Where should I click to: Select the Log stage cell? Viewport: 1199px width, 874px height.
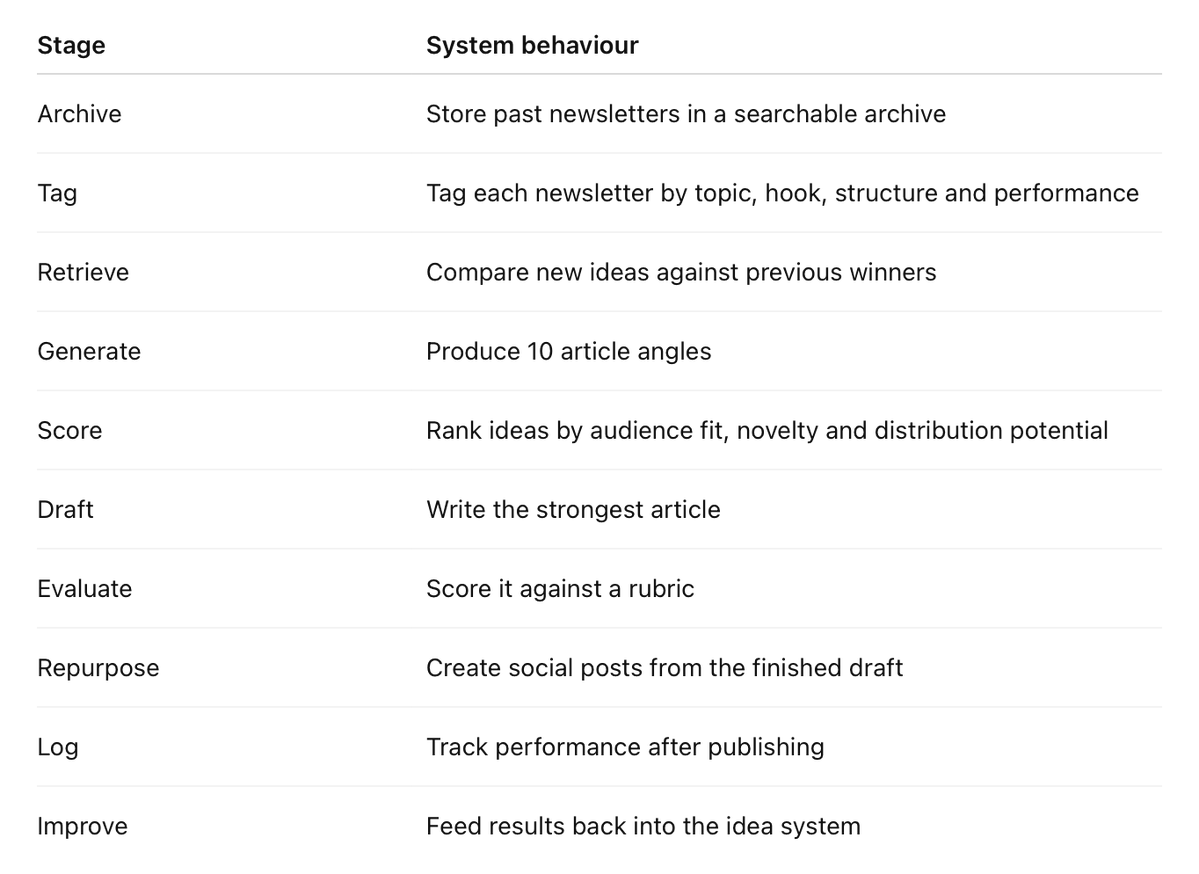(x=58, y=747)
